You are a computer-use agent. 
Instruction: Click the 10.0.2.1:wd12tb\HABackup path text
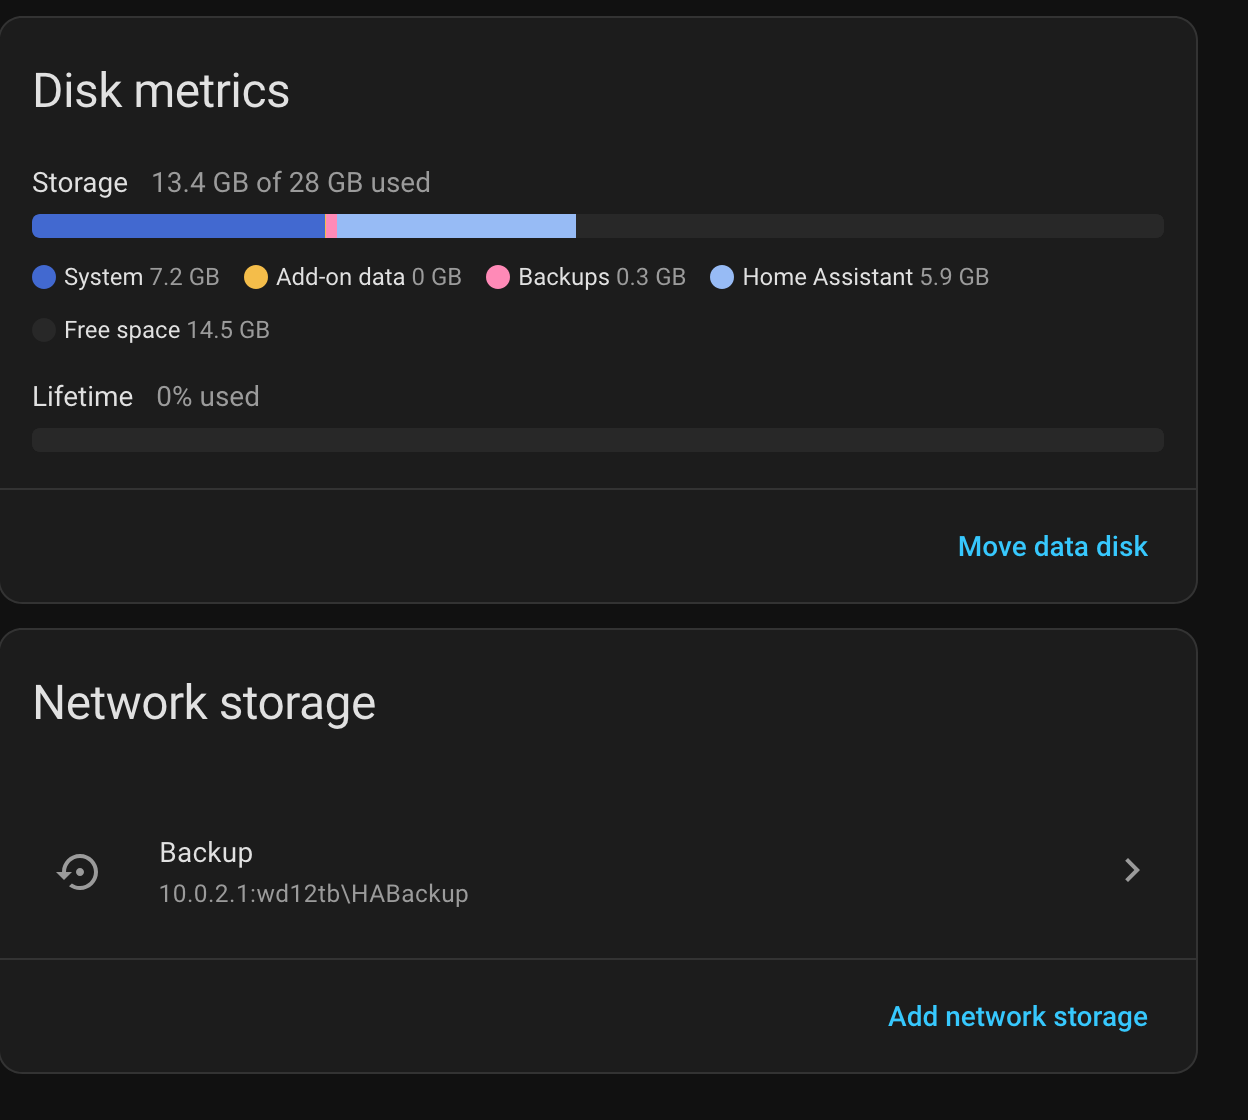pos(313,893)
